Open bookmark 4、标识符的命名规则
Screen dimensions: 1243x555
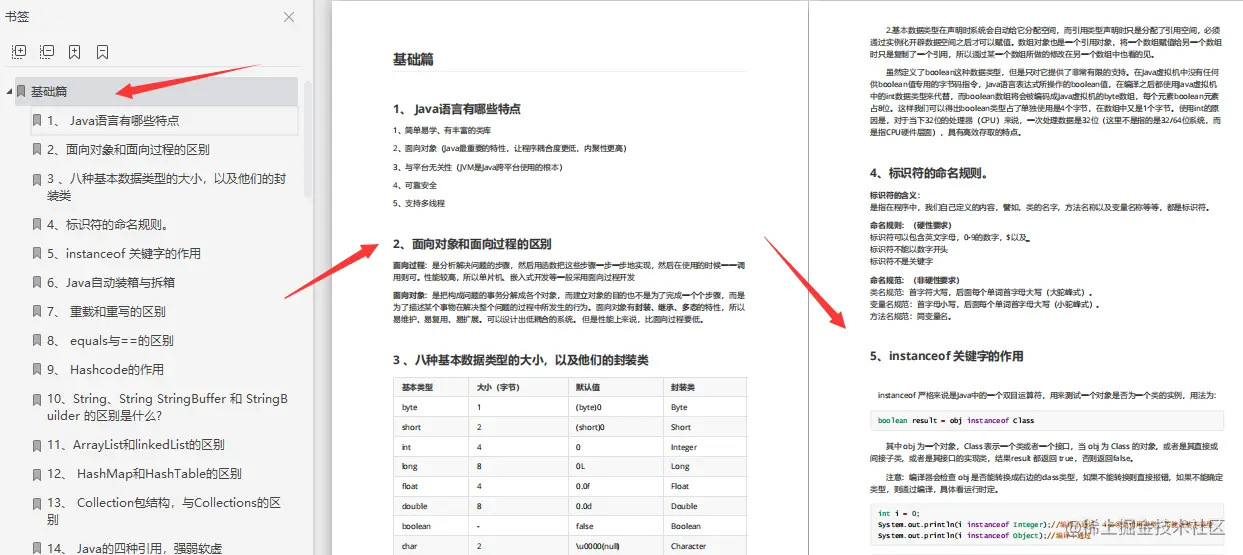[107, 225]
